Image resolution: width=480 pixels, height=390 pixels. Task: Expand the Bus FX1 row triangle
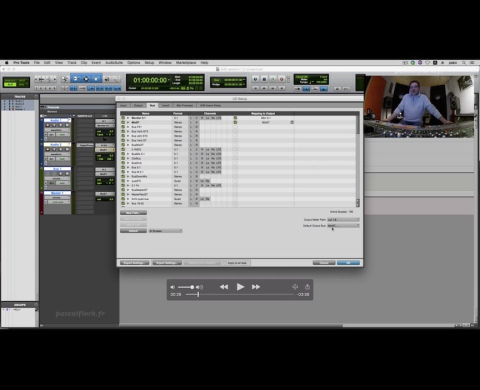[128, 127]
